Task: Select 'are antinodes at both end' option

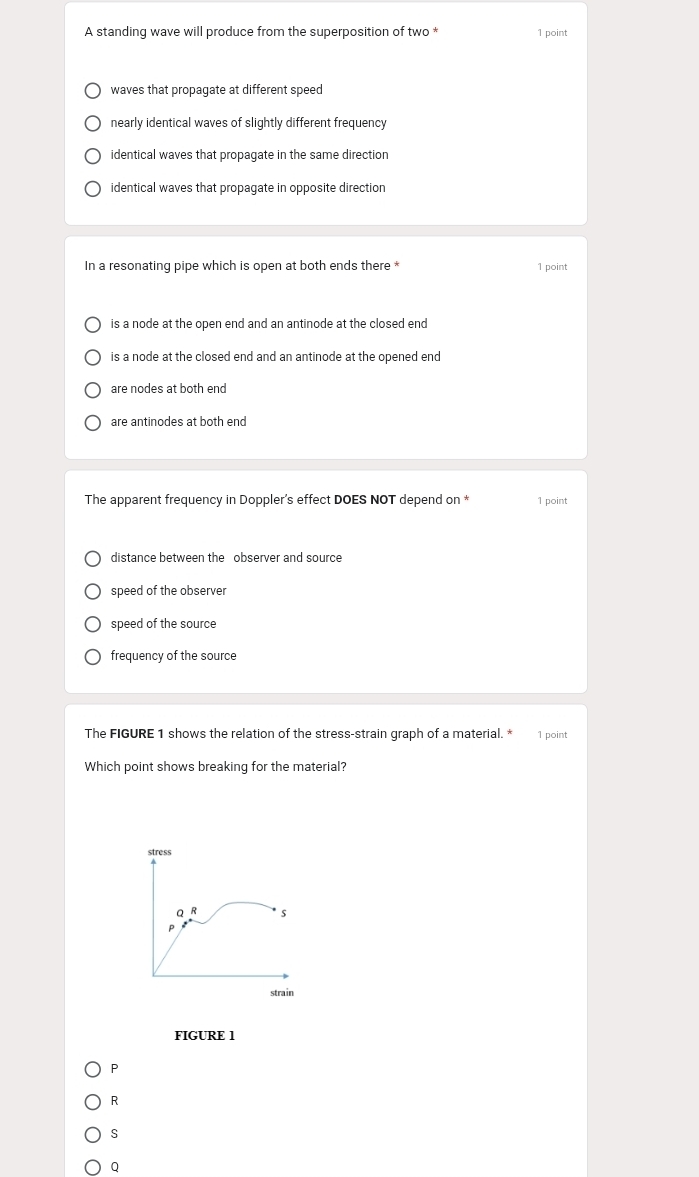Action: [x=93, y=423]
